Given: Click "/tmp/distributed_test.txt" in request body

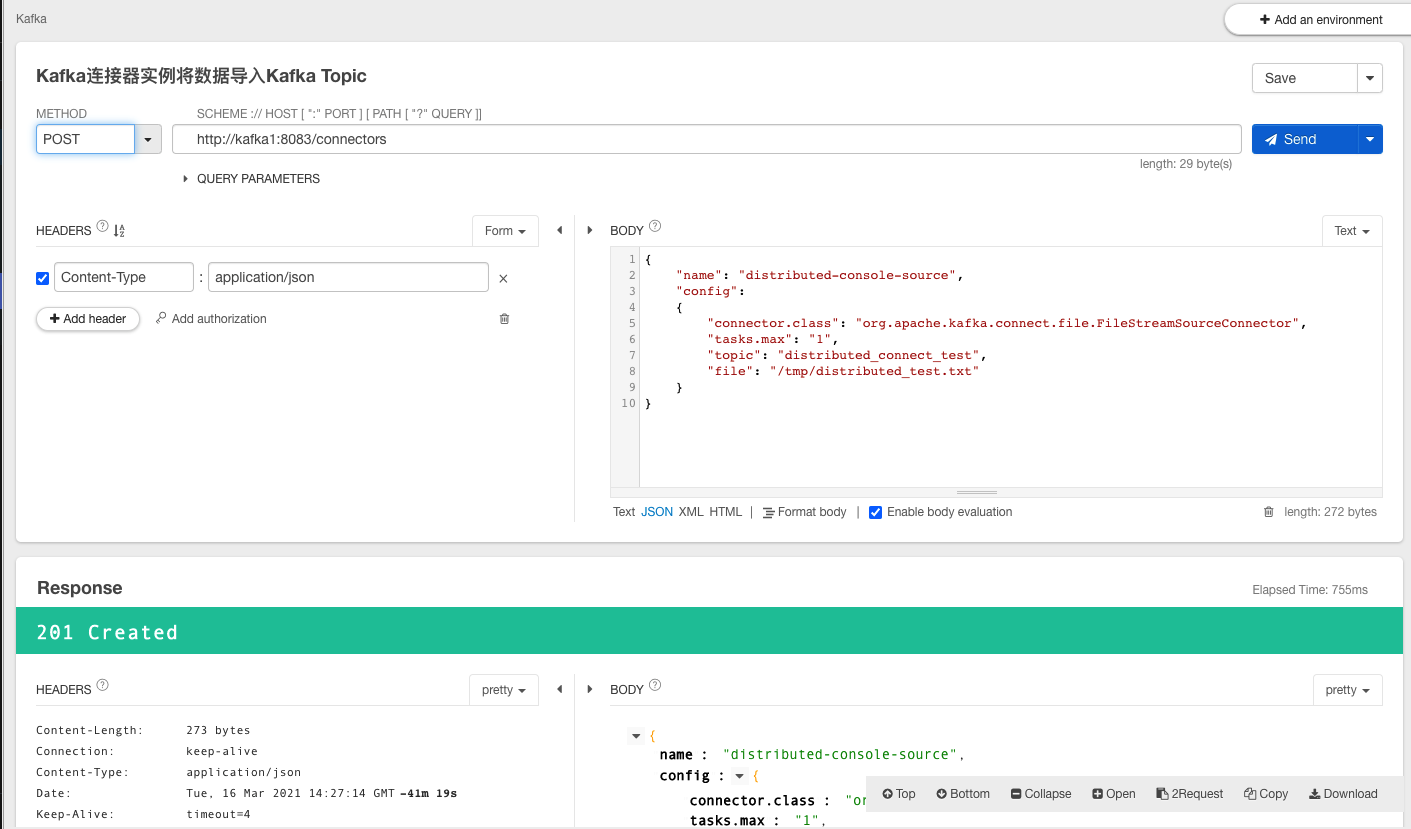Looking at the screenshot, I should pyautogui.click(x=872, y=371).
